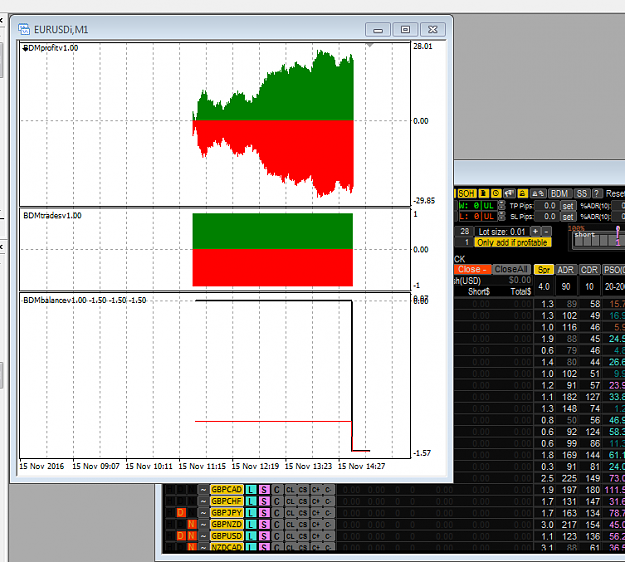Screen dimensions: 625x562
Task: Click the 28 value box beside Lot size
Action: point(464,232)
